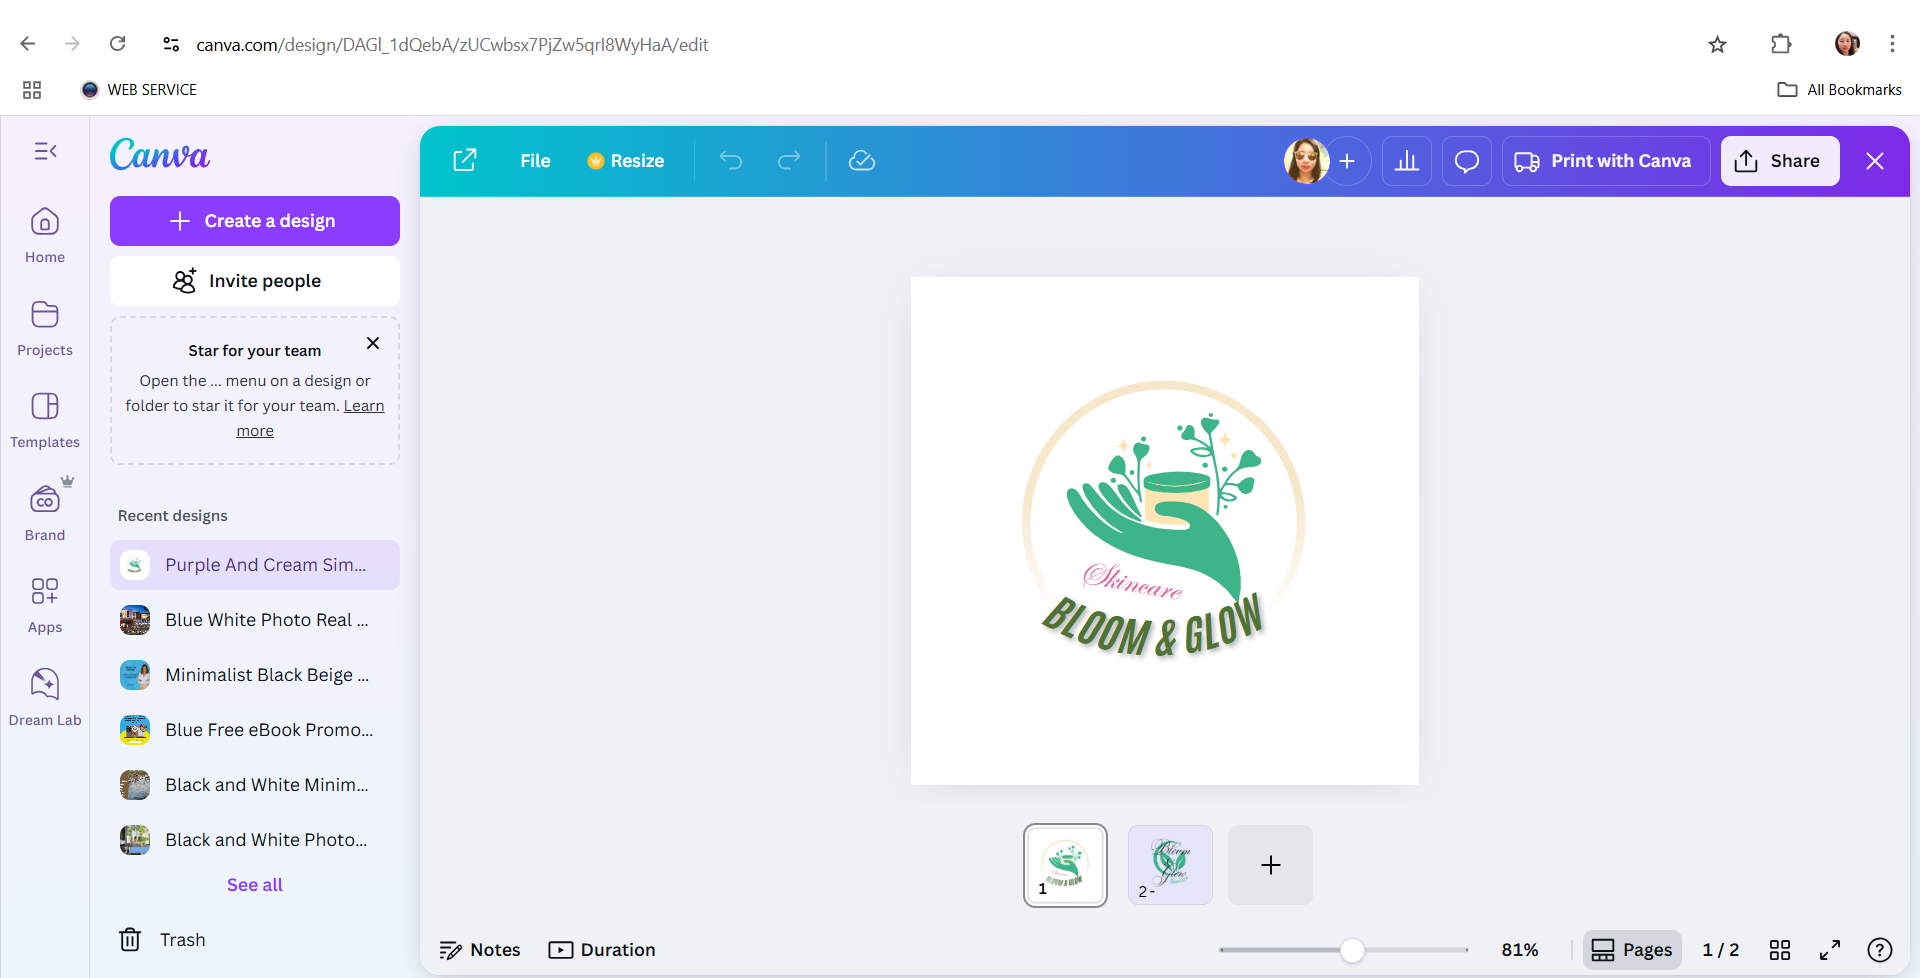The width and height of the screenshot is (1920, 978).
Task: Go back in browser history
Action: (x=28, y=44)
